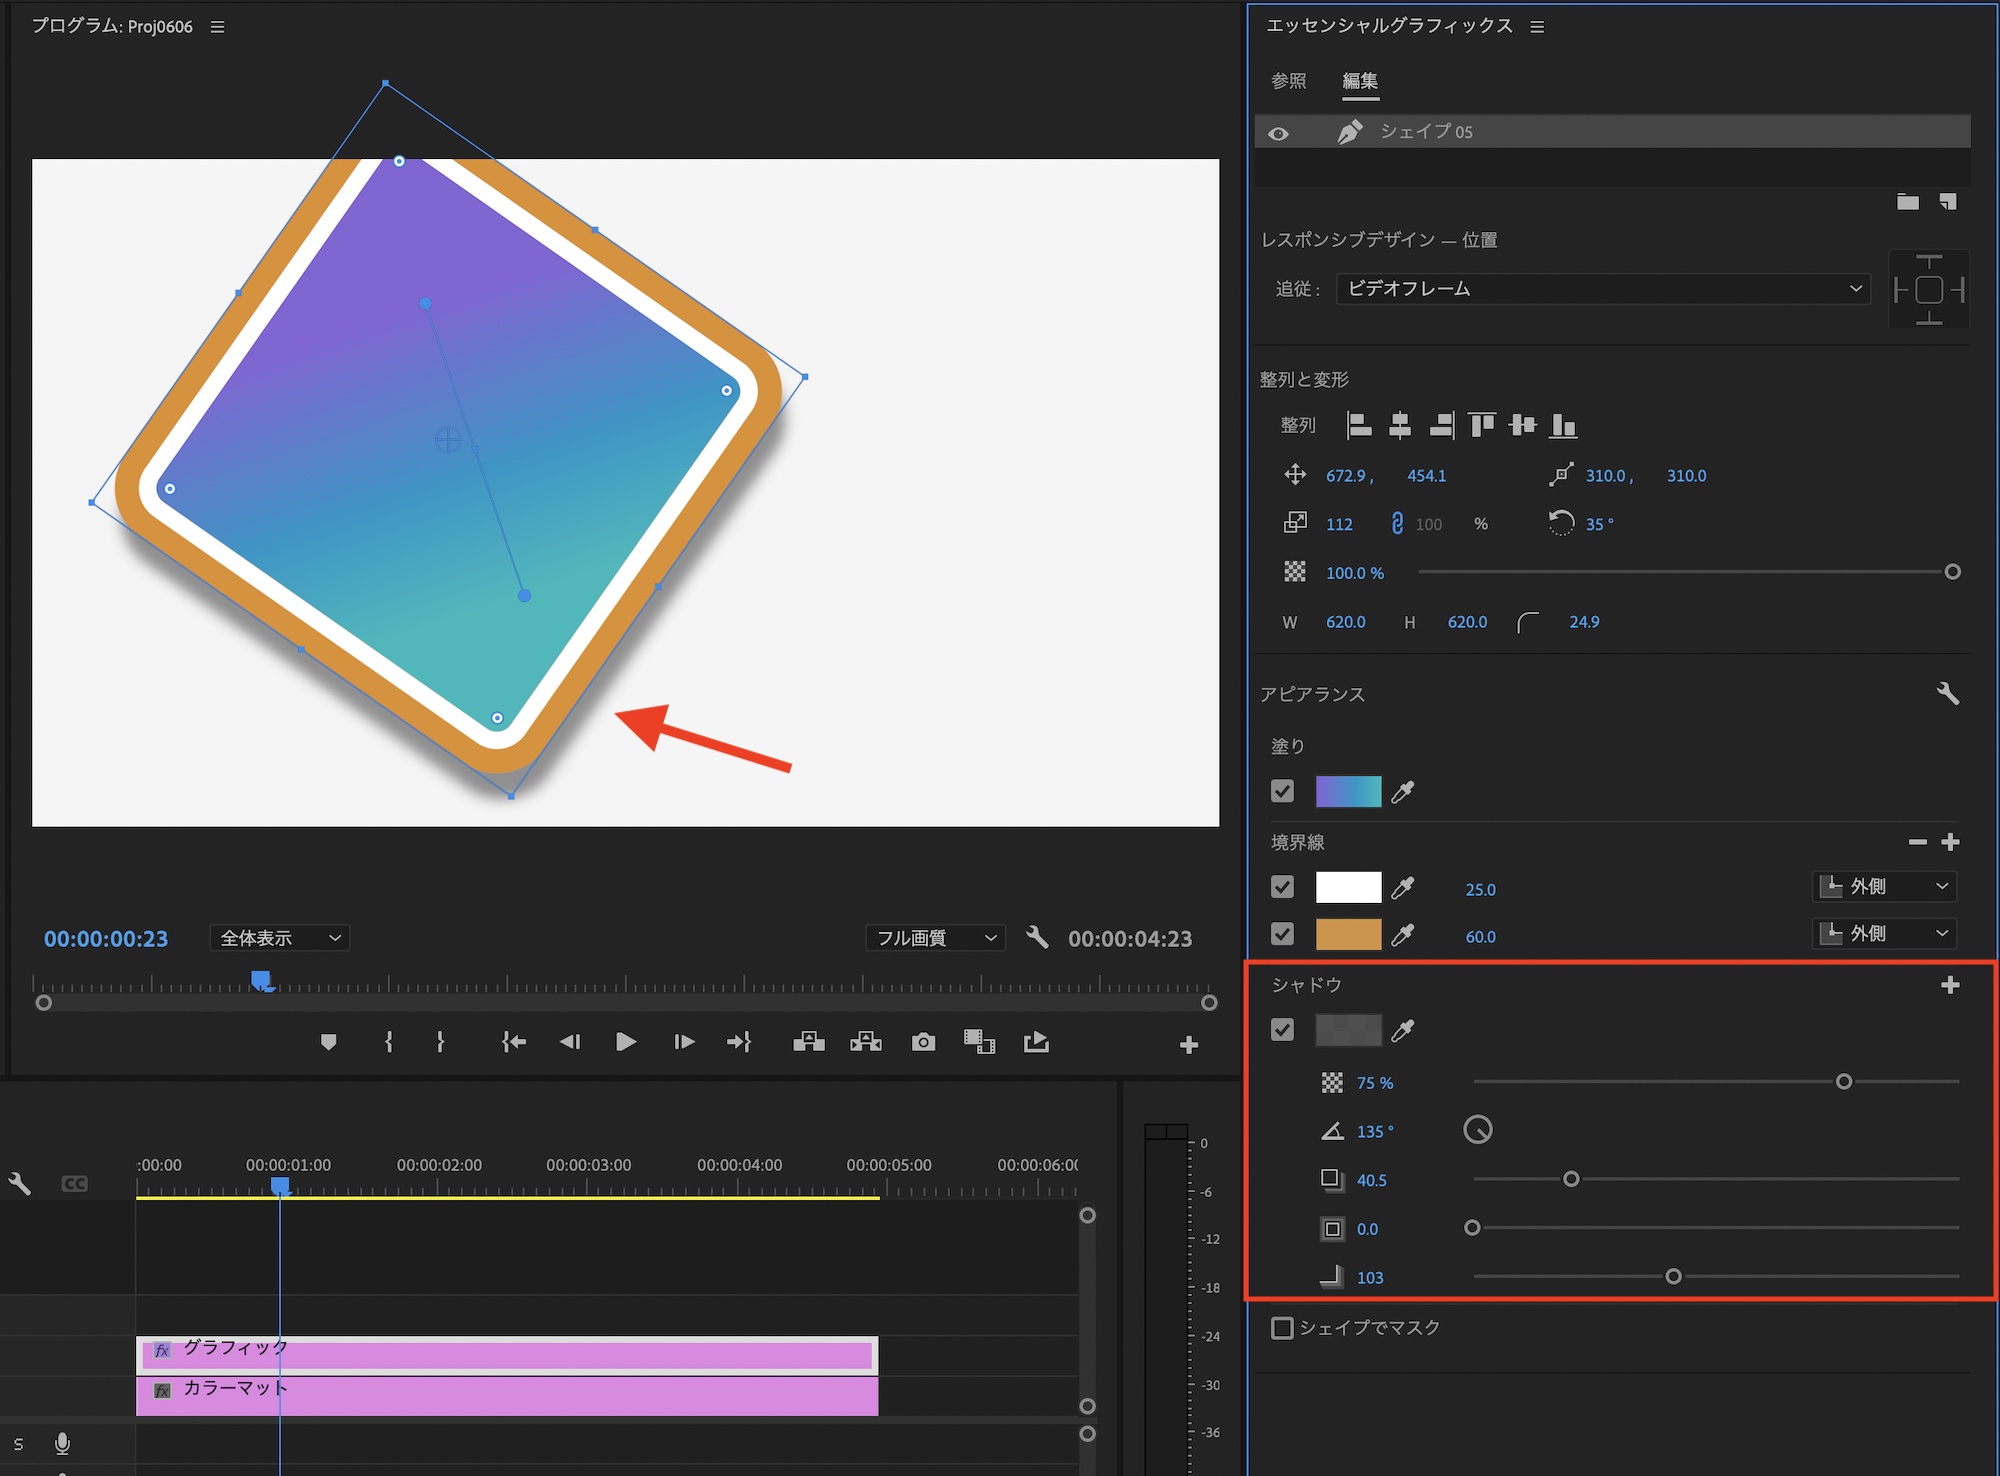Open the フル画質 playback resolution dropdown
The width and height of the screenshot is (2000, 1476).
point(935,938)
